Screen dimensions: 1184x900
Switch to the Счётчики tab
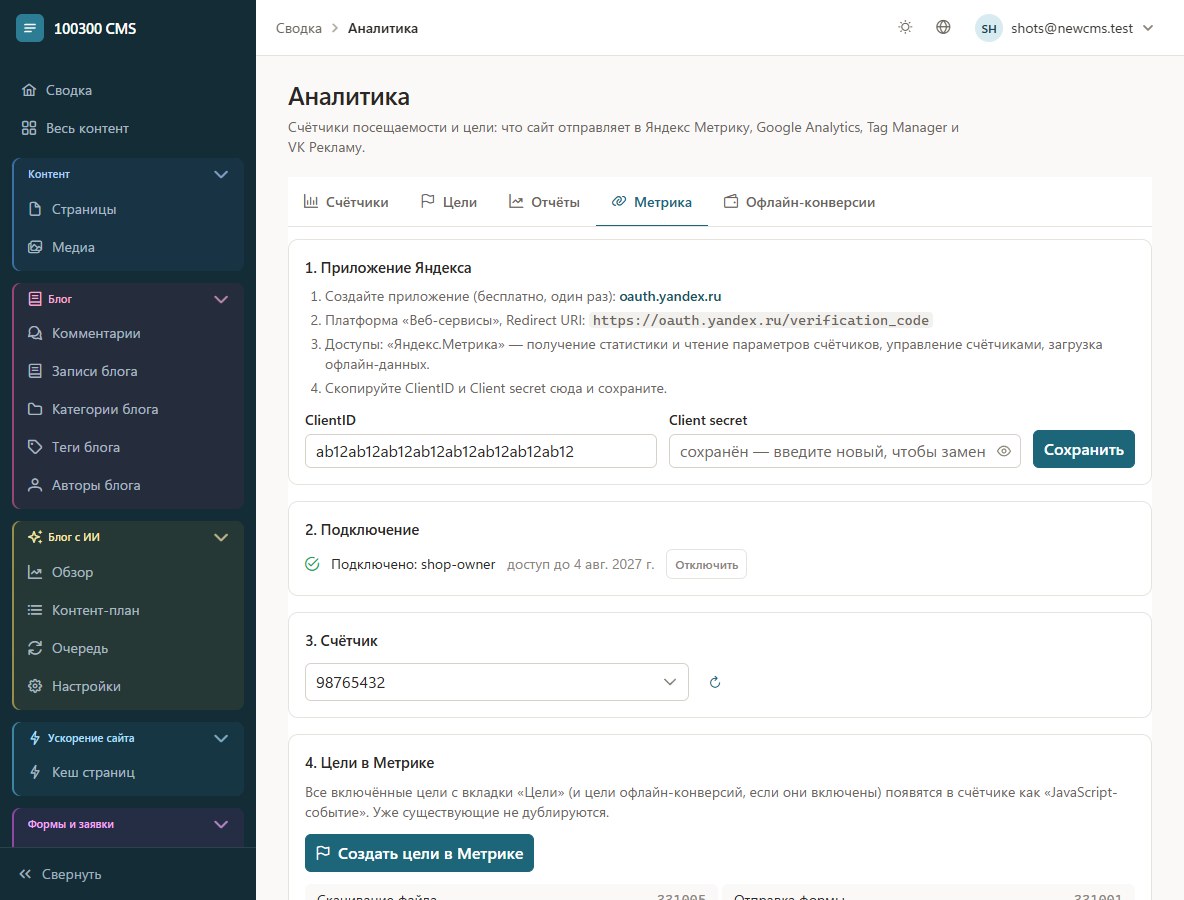(346, 202)
